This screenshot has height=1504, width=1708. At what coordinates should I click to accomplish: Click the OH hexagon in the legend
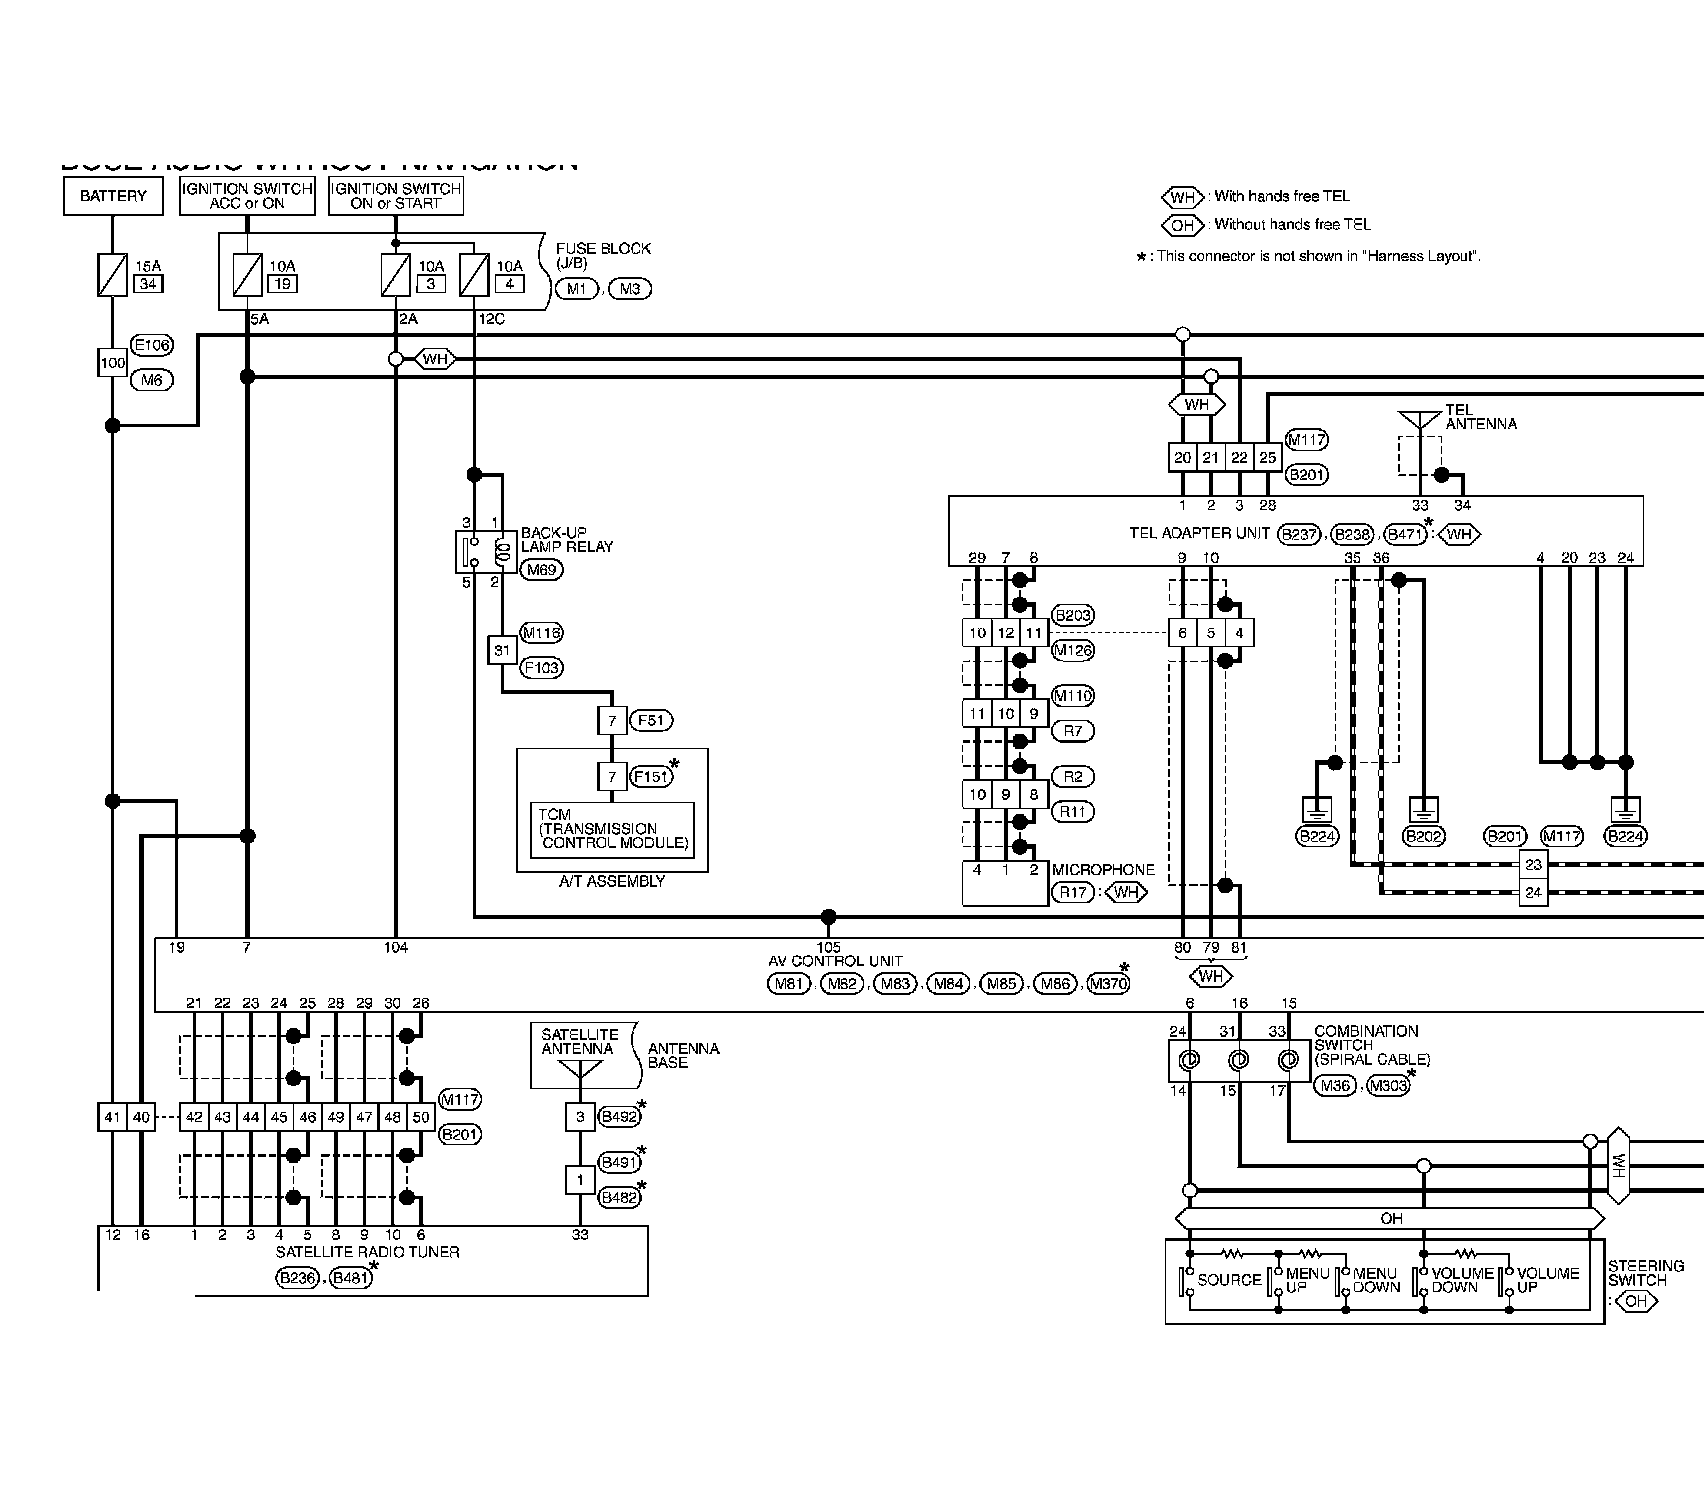tap(1183, 225)
